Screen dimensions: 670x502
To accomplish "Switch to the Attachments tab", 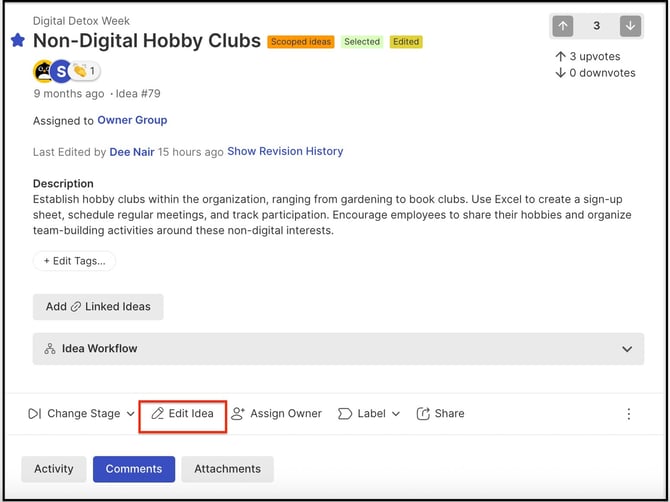I will tap(228, 469).
